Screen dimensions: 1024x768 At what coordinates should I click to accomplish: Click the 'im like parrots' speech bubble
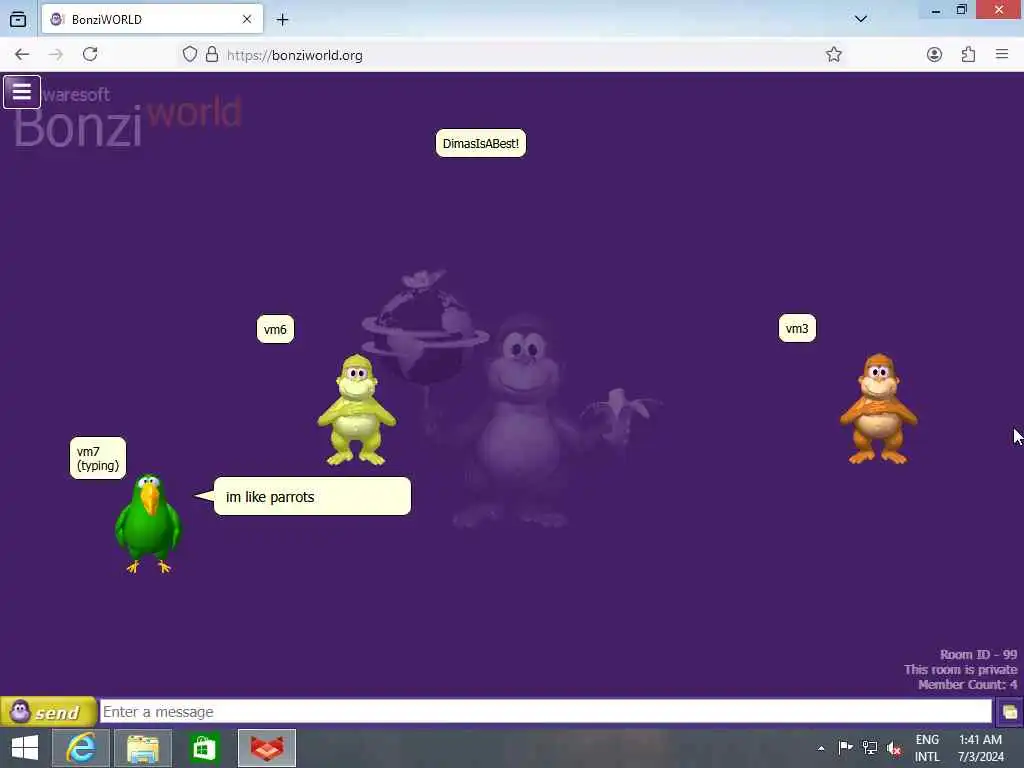pyautogui.click(x=312, y=496)
